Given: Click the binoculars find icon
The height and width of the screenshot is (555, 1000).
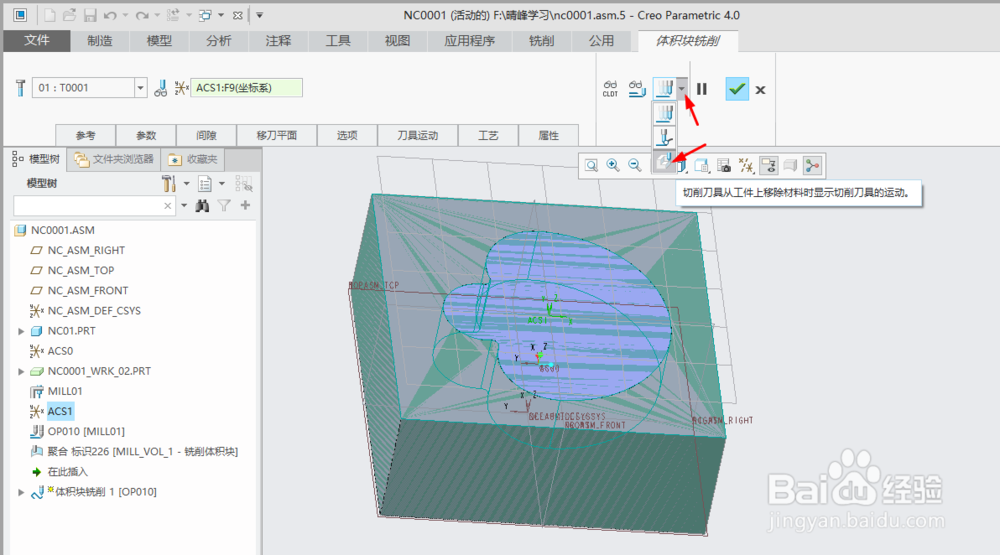Looking at the screenshot, I should pos(202,205).
